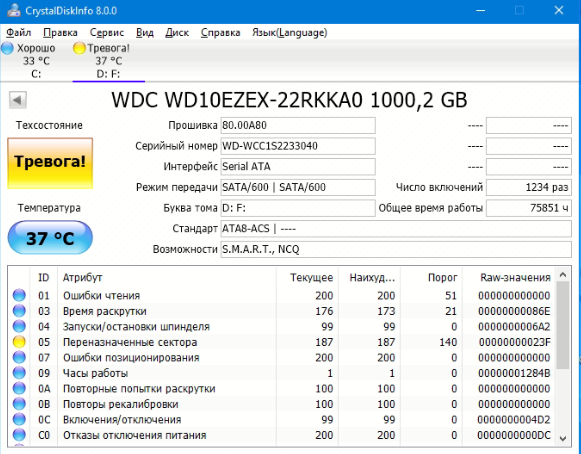Image resolution: width=581 pixels, height=454 pixels.
Task: Click status icon for Запуски/остановки шпинделя row
Action: tap(19, 327)
